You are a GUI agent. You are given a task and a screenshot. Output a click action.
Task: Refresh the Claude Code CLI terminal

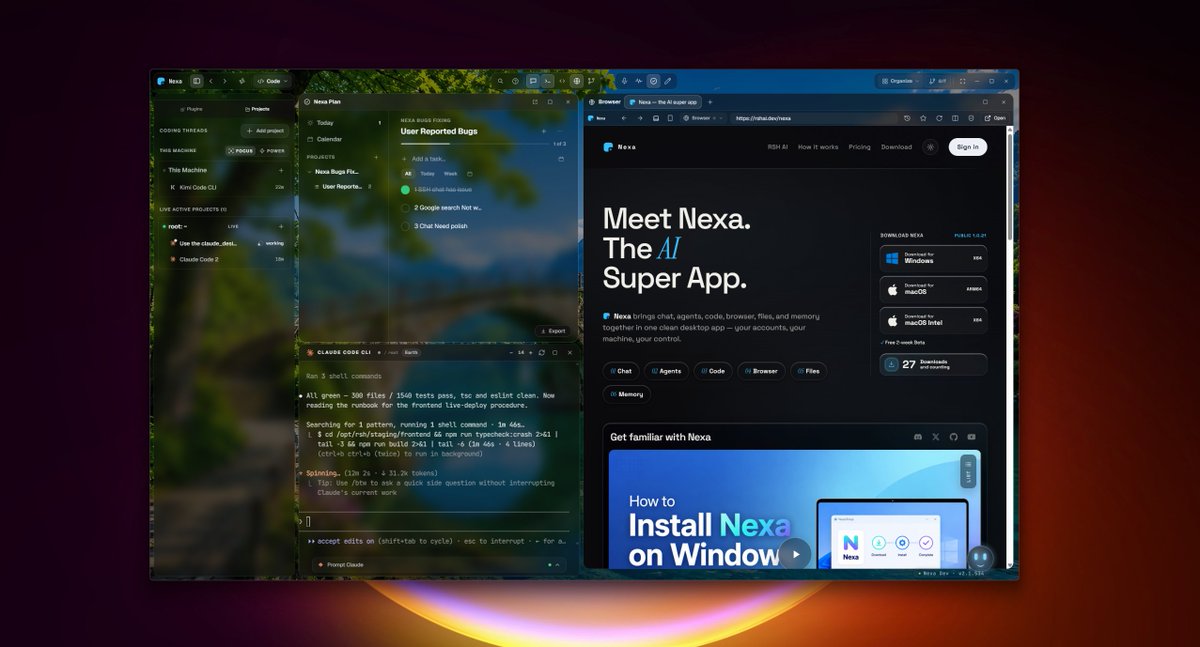click(542, 352)
